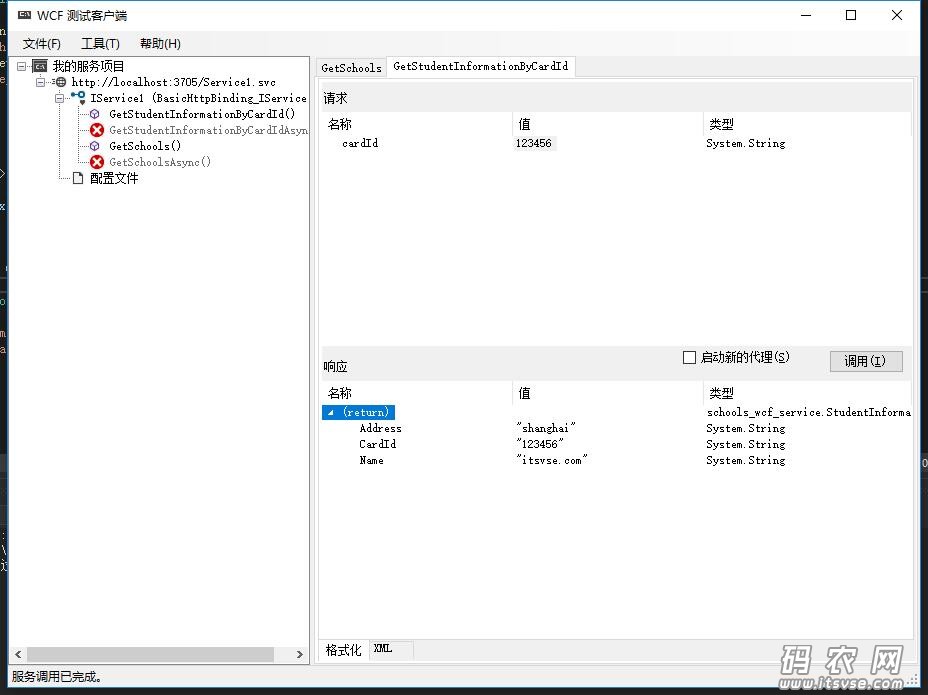Switch to the XML view tab
Image resolution: width=928 pixels, height=695 pixels.
click(383, 649)
